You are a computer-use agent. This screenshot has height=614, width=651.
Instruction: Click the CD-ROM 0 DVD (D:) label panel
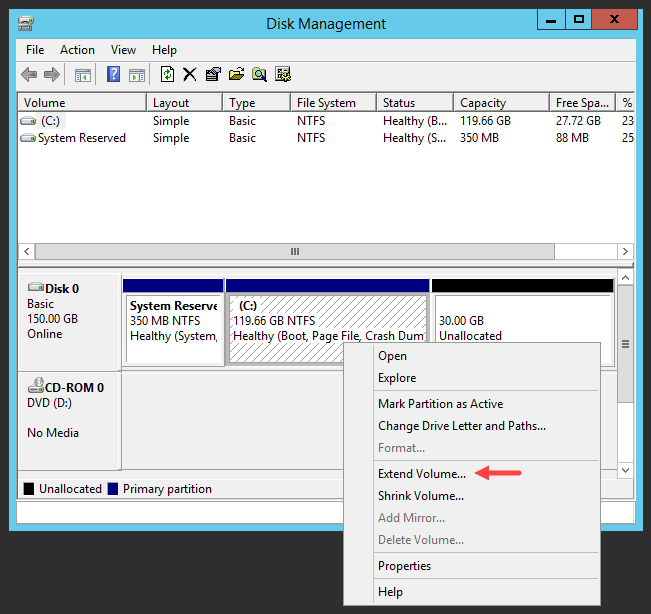(x=70, y=421)
